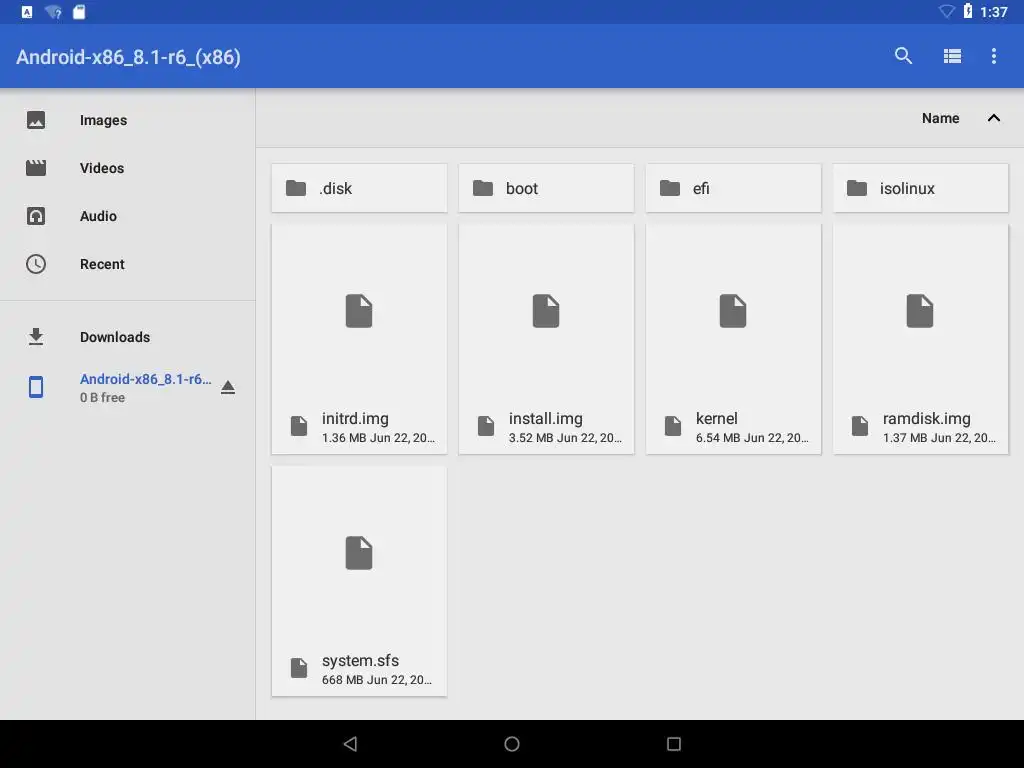Open the search magnifier icon
This screenshot has width=1024, height=768.
tap(903, 56)
